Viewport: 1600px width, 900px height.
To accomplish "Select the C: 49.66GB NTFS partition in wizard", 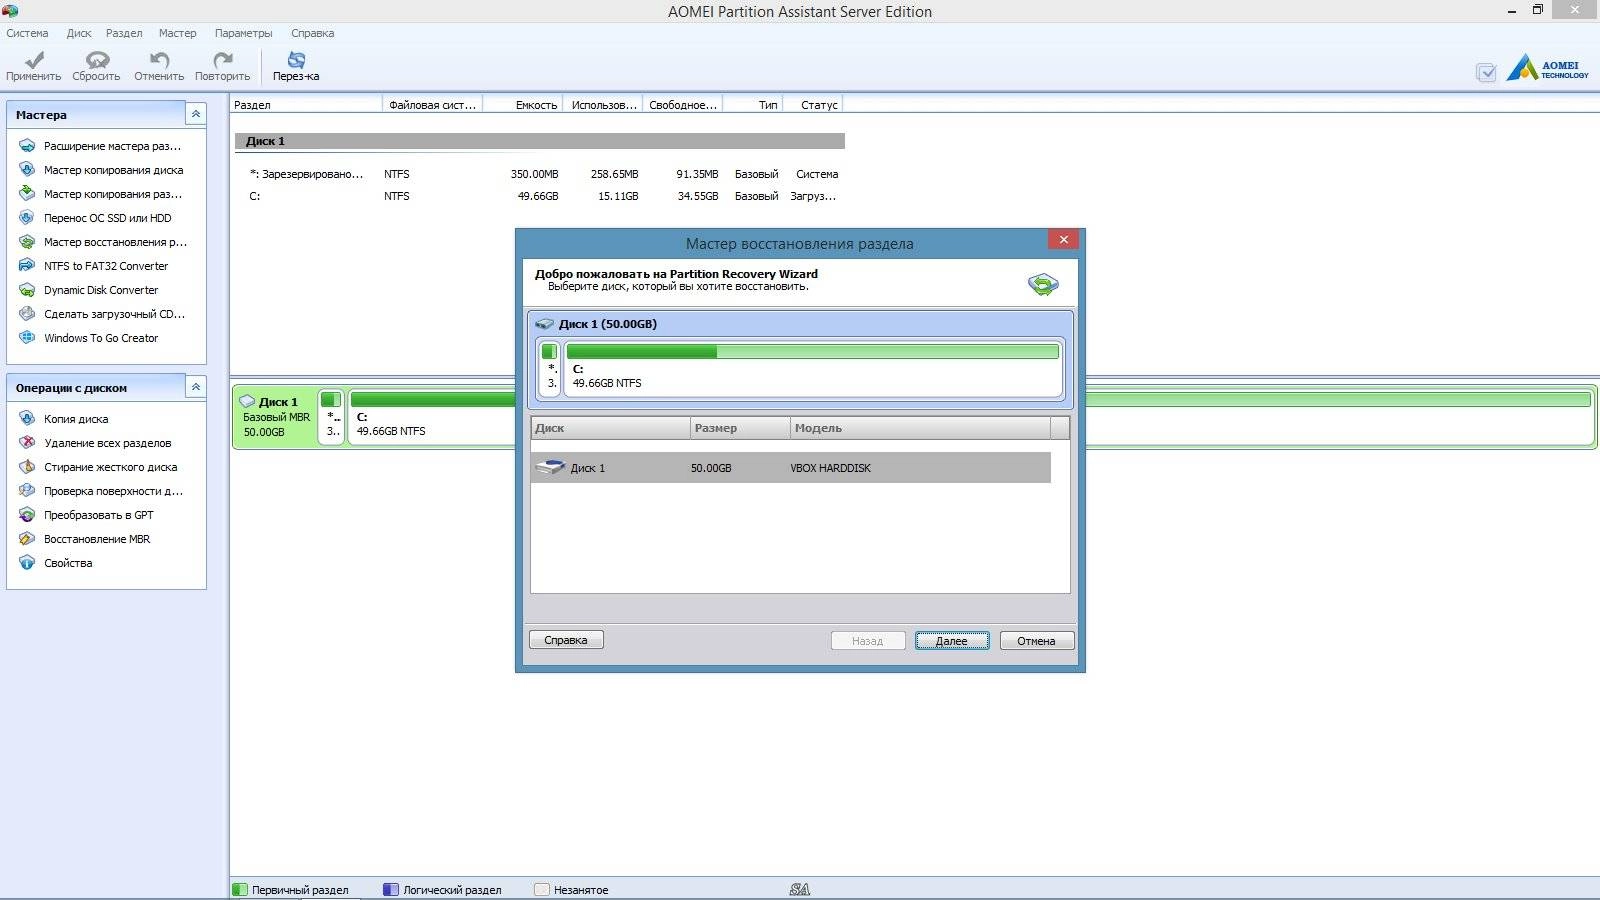I will pyautogui.click(x=812, y=368).
